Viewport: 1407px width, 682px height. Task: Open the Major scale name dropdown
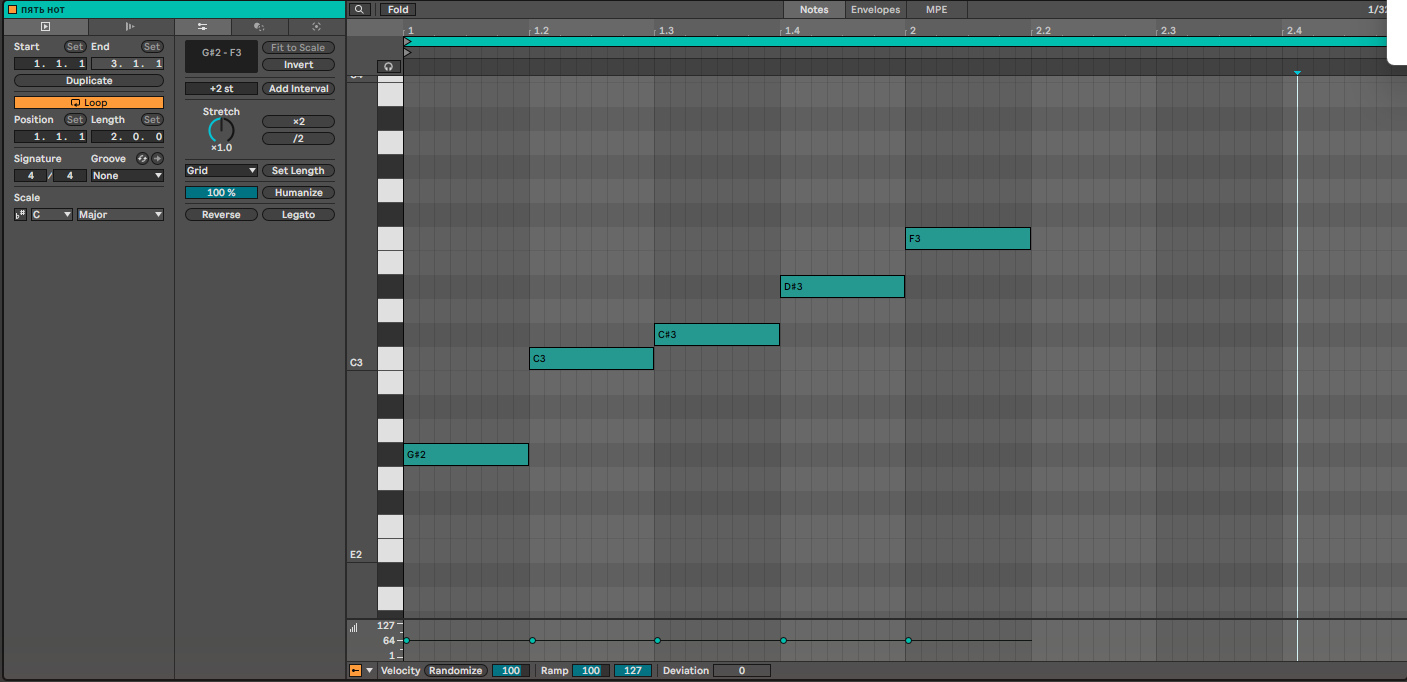pyautogui.click(x=121, y=215)
